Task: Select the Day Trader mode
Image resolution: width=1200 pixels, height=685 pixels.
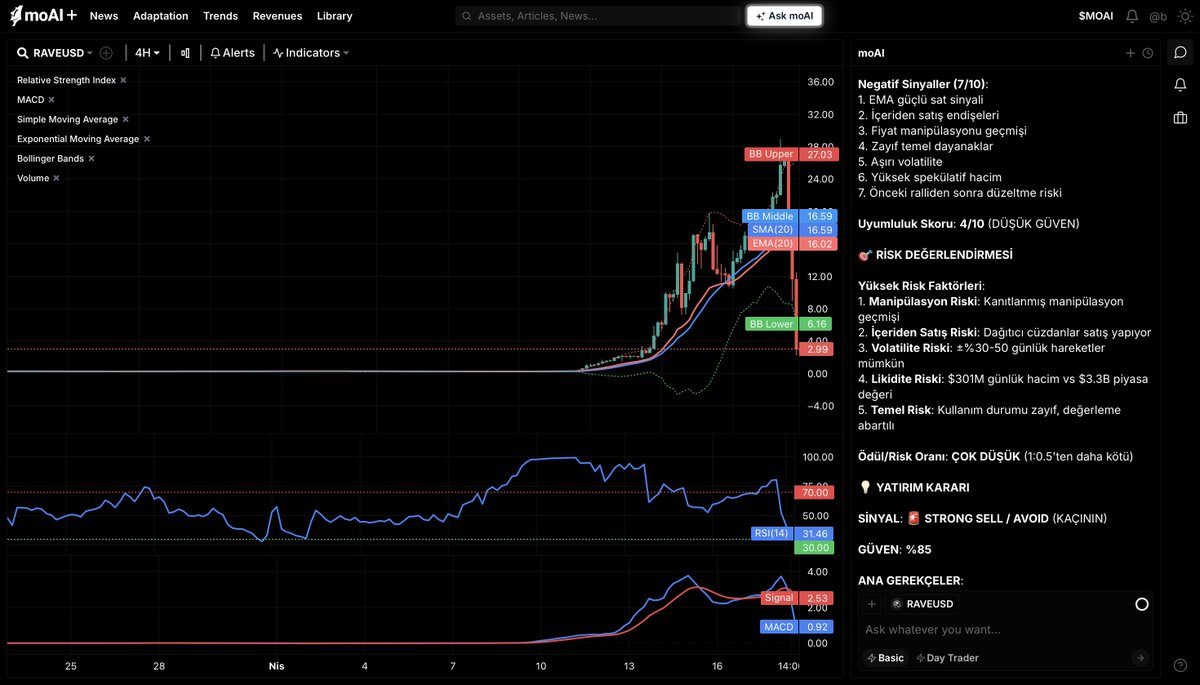Action: click(947, 658)
